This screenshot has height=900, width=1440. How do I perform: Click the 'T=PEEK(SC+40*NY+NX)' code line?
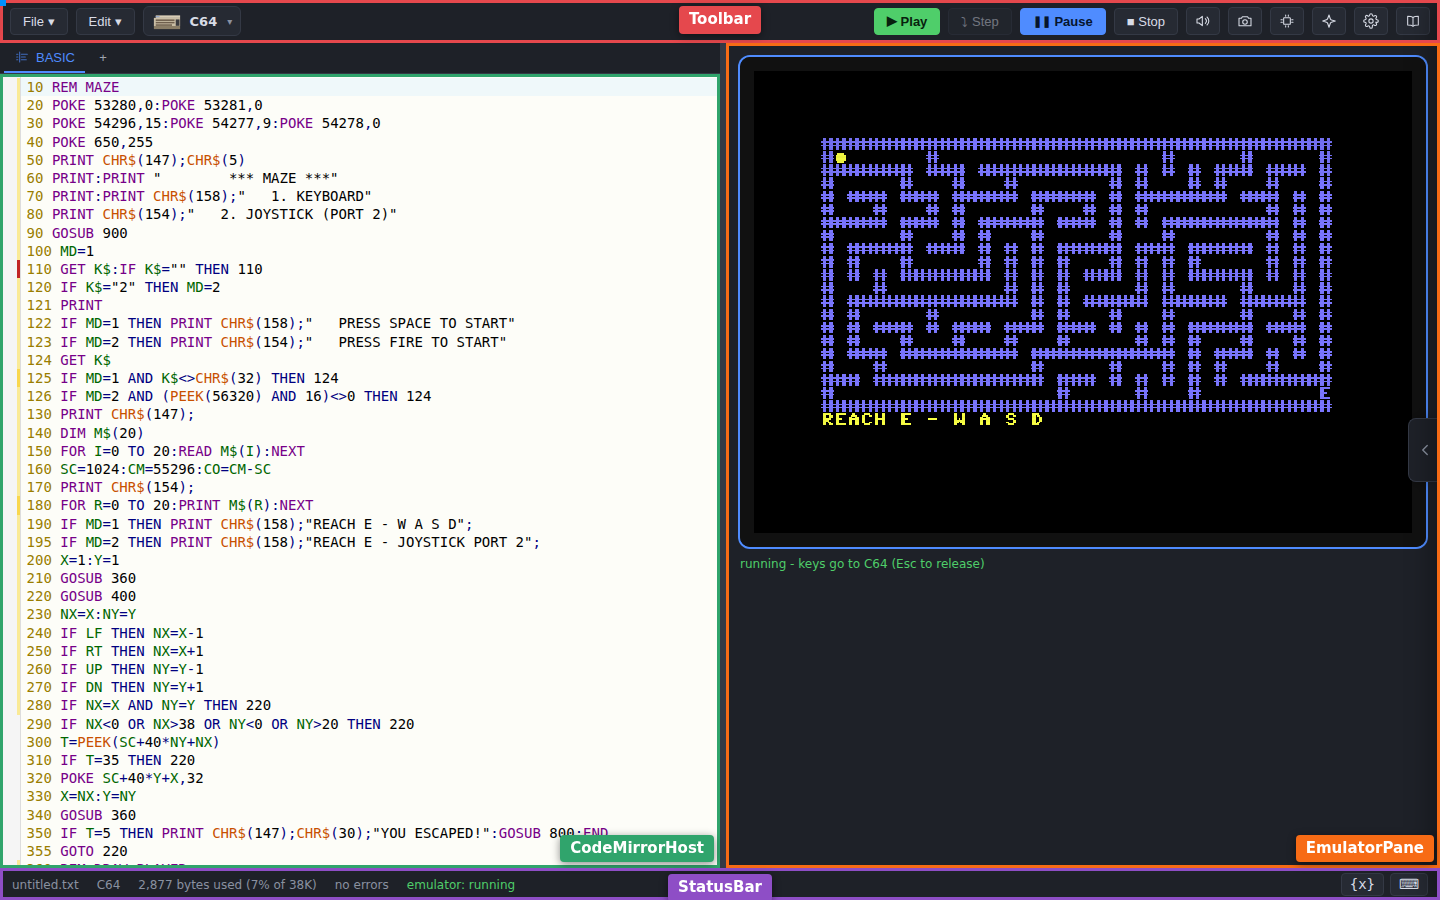click(x=370, y=742)
